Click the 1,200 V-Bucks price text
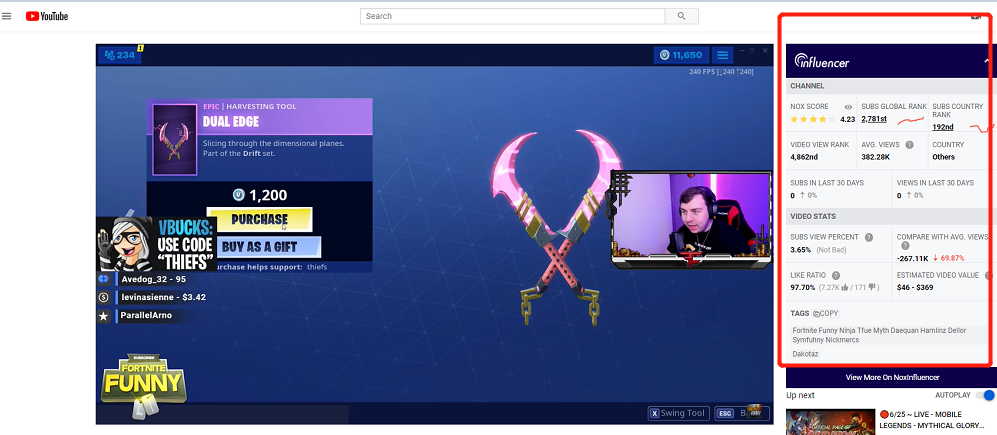This screenshot has height=435, width=997. (x=259, y=195)
